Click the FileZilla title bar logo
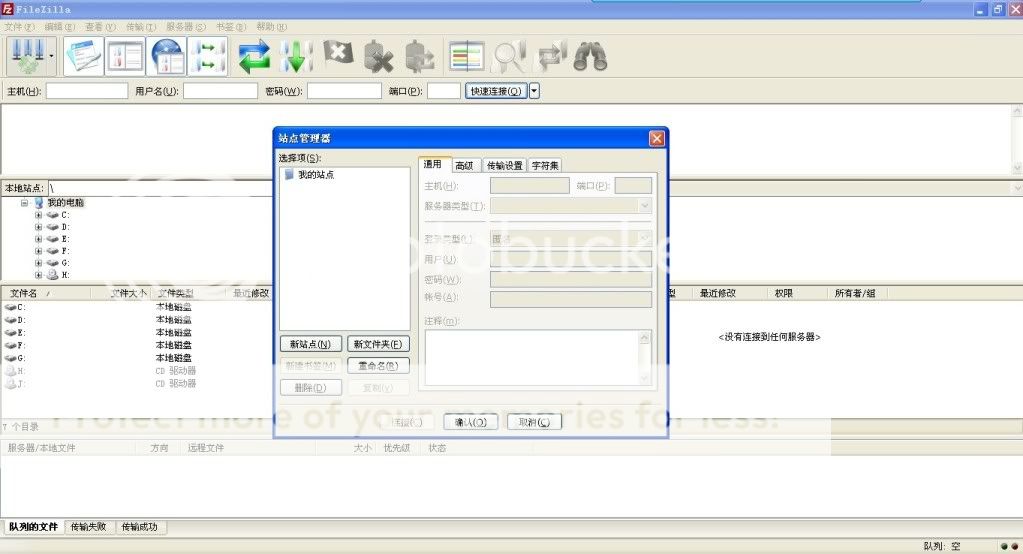1023x554 pixels. (x=7, y=9)
